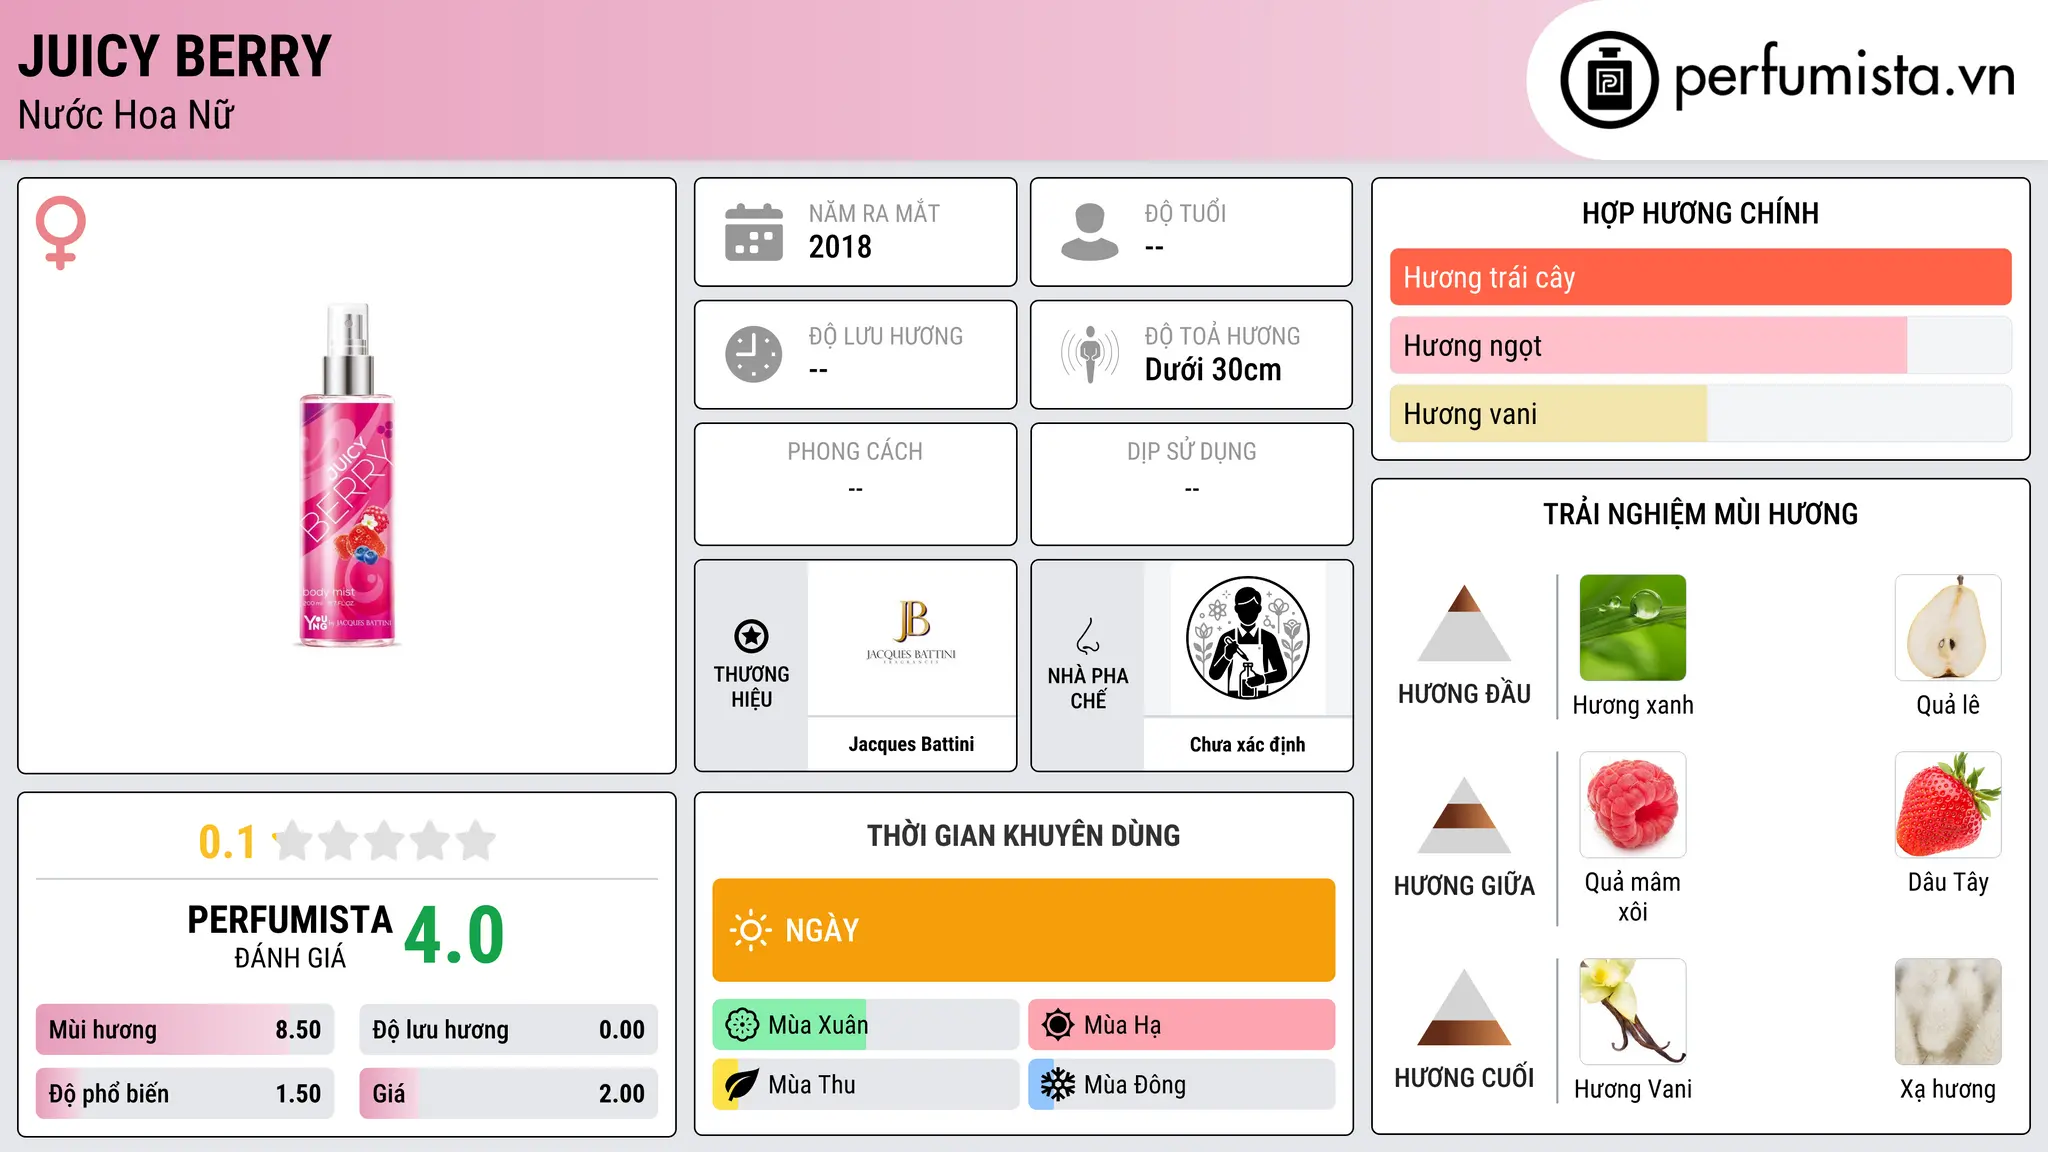The width and height of the screenshot is (2048, 1152).
Task: Click the Nước Hoa Nữ subtitle
Action: pyautogui.click(x=126, y=115)
